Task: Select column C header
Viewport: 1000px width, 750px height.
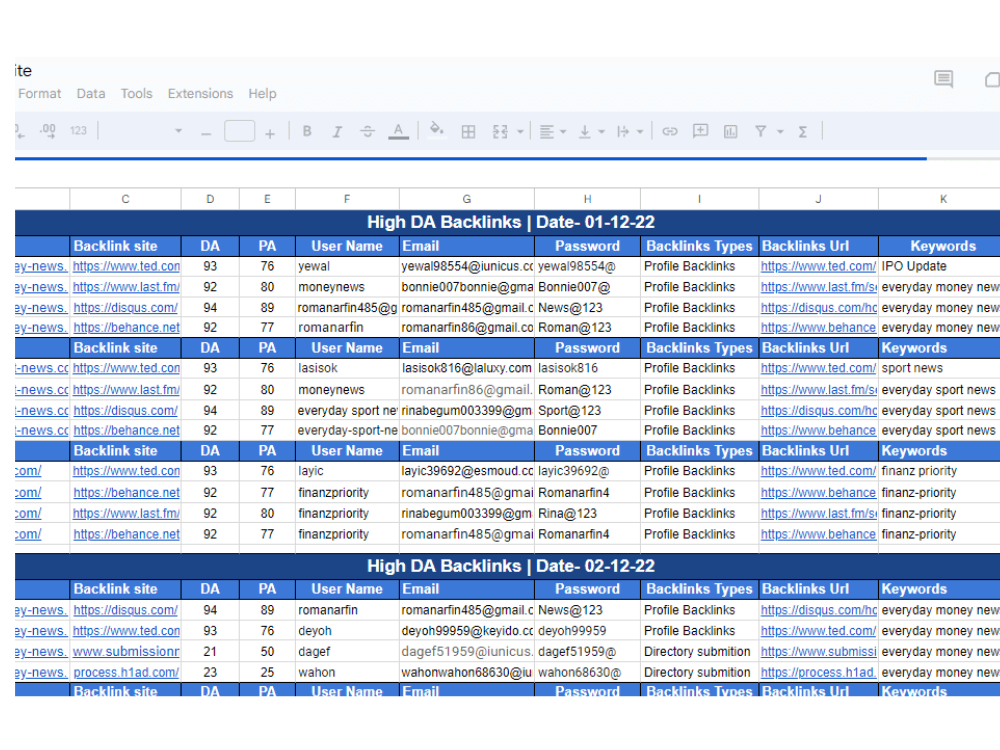Action: (x=126, y=199)
